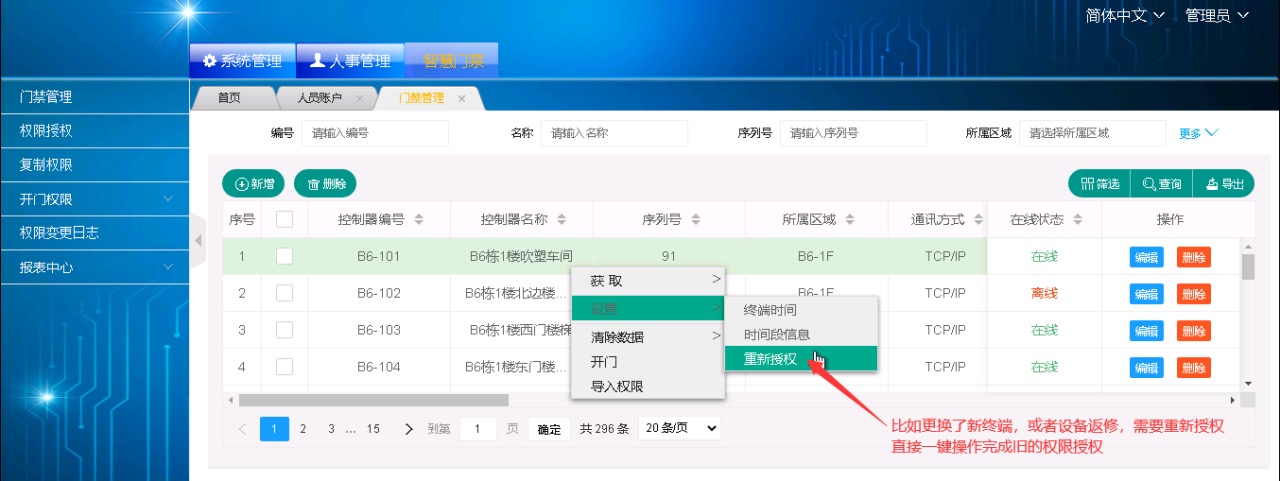Viewport: 1280px width, 481px height.
Task: Click orange 删除 for row B6-104
Action: (1194, 368)
